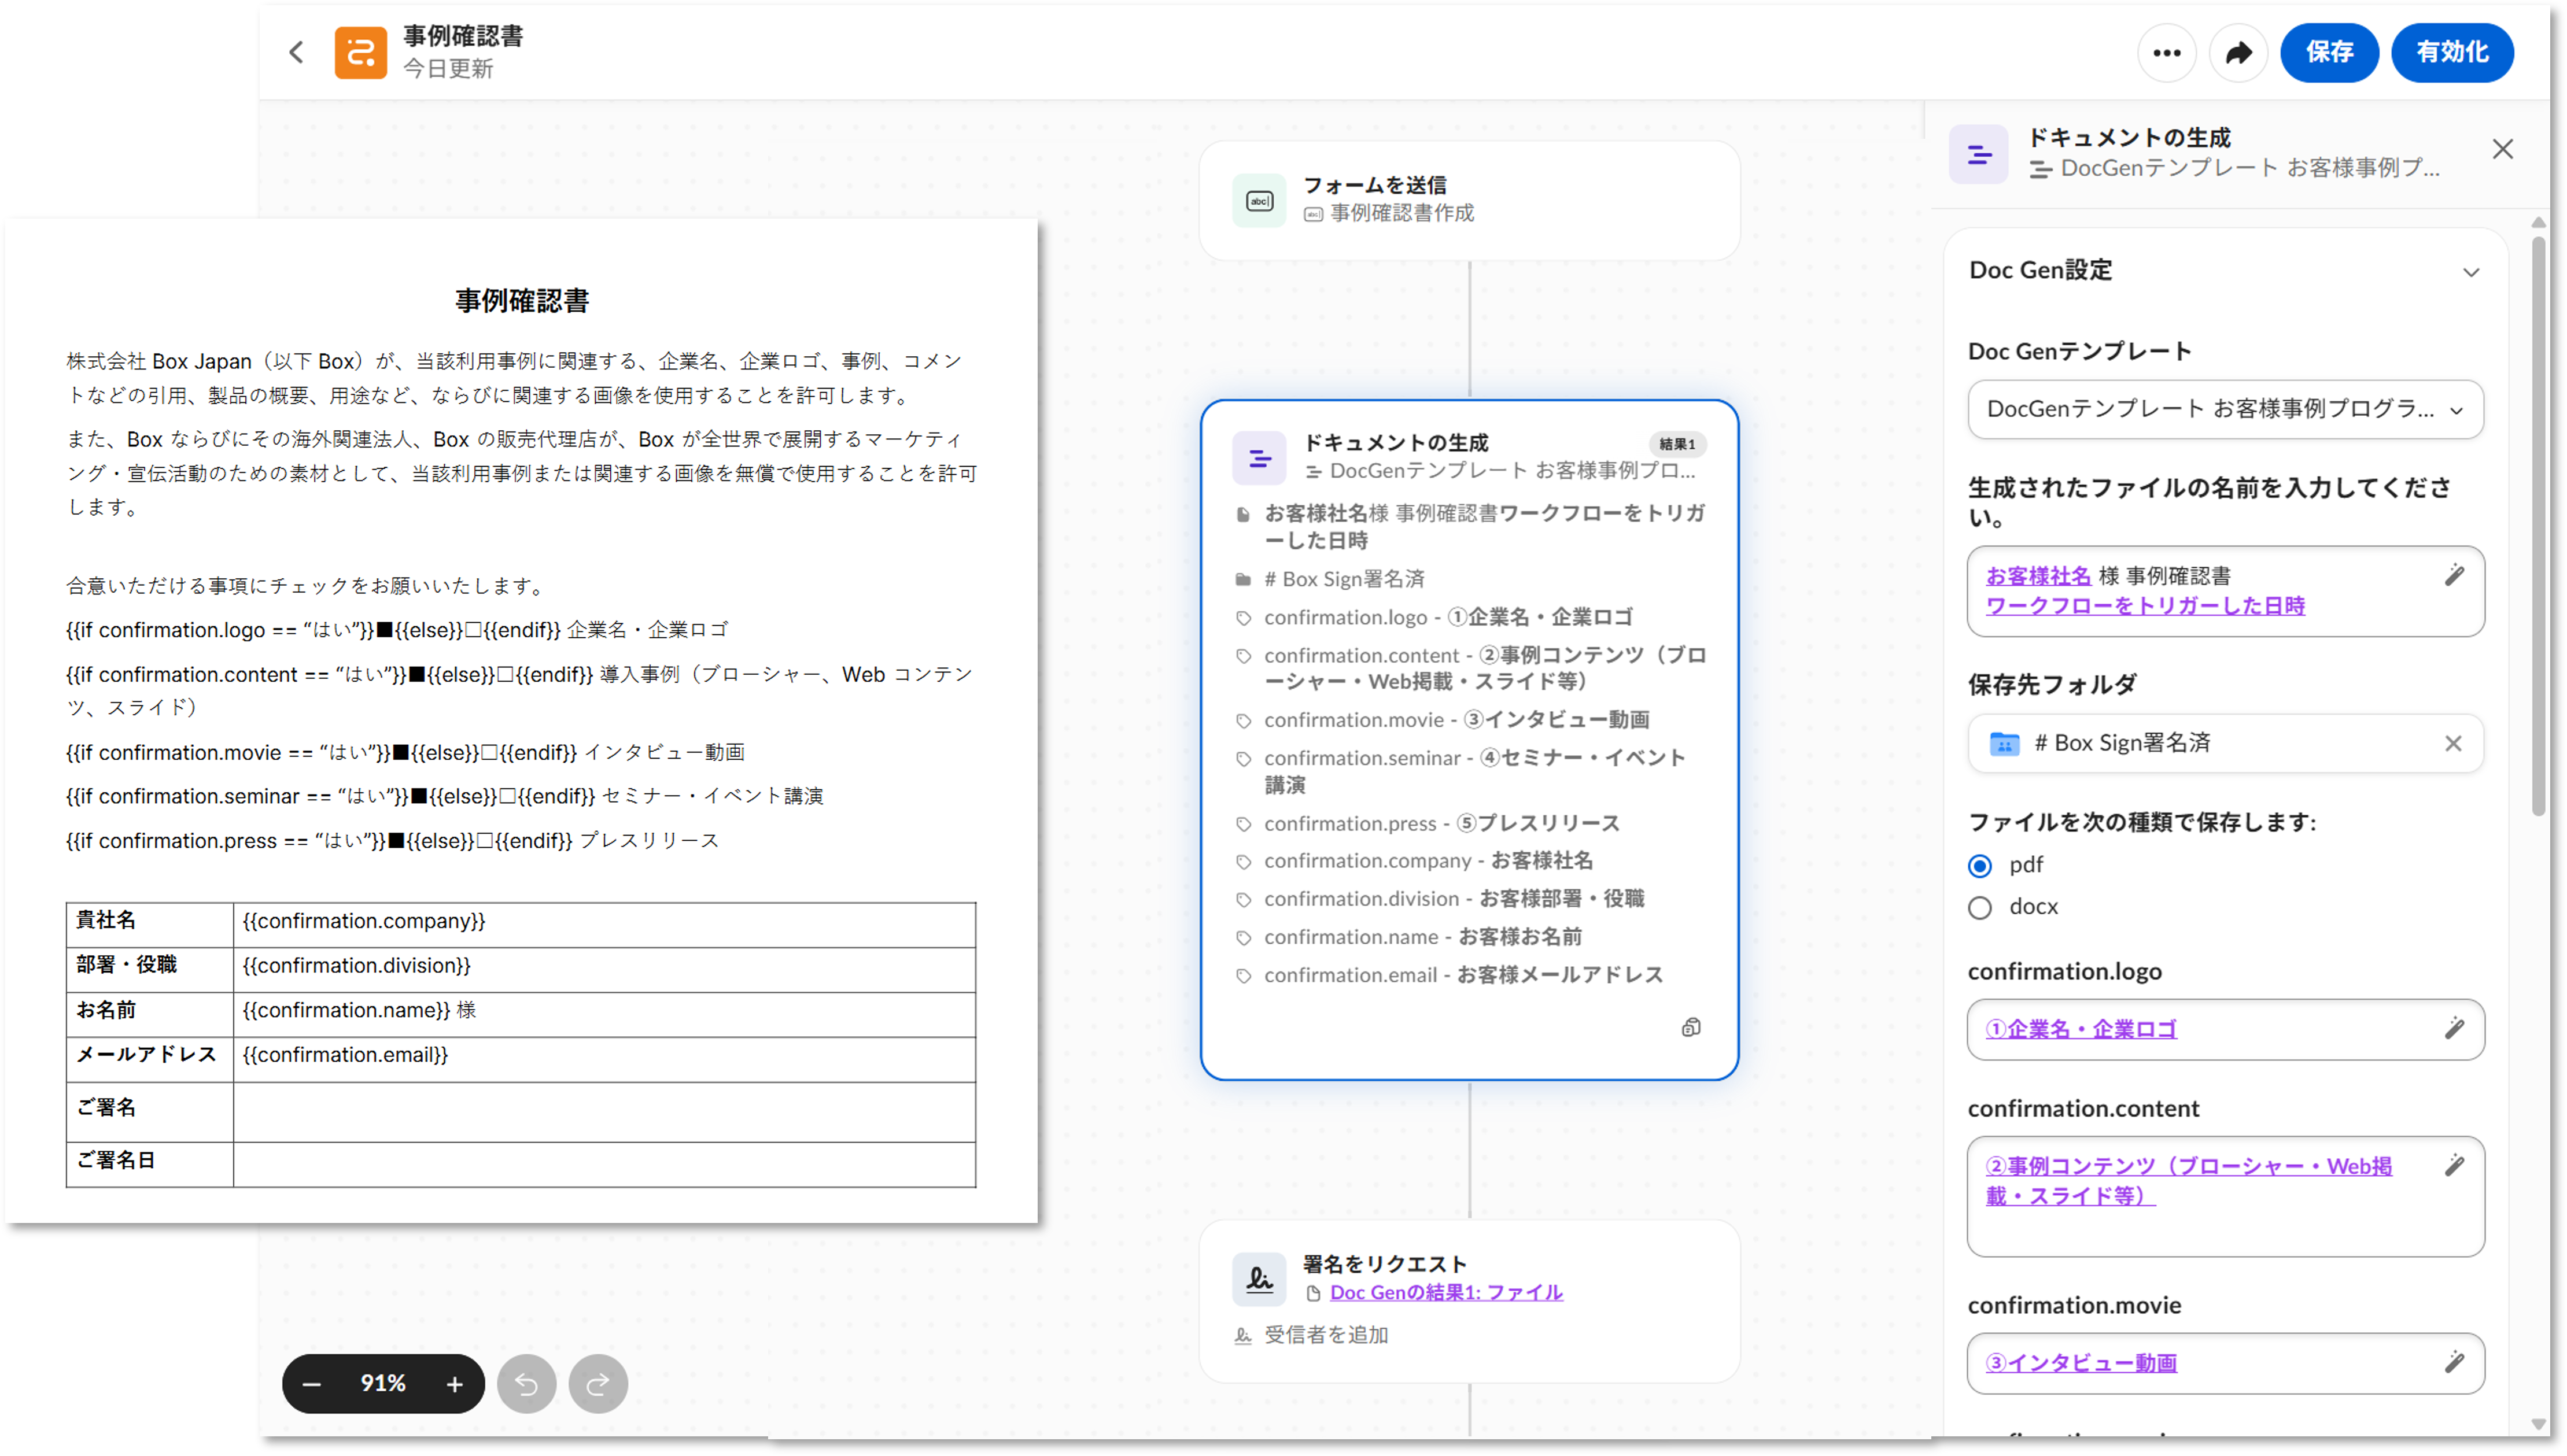Click the 91% zoom level indicator

click(383, 1383)
